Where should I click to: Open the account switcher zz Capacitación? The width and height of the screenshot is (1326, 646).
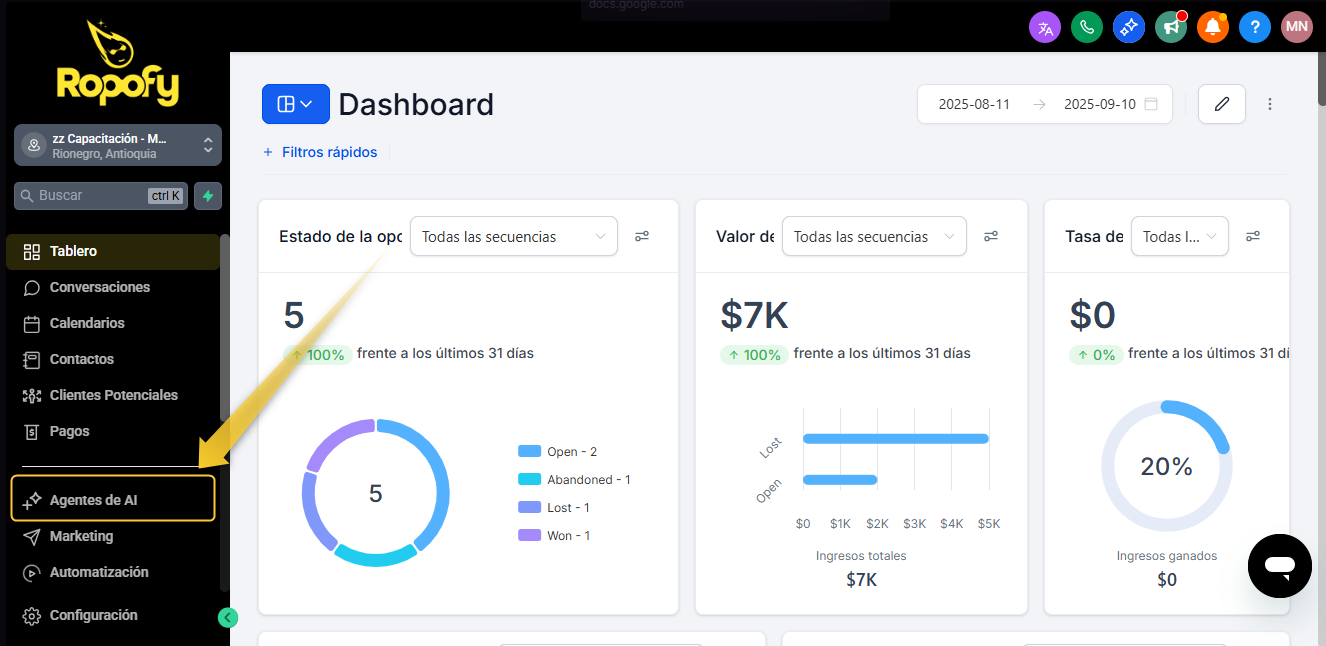point(118,145)
